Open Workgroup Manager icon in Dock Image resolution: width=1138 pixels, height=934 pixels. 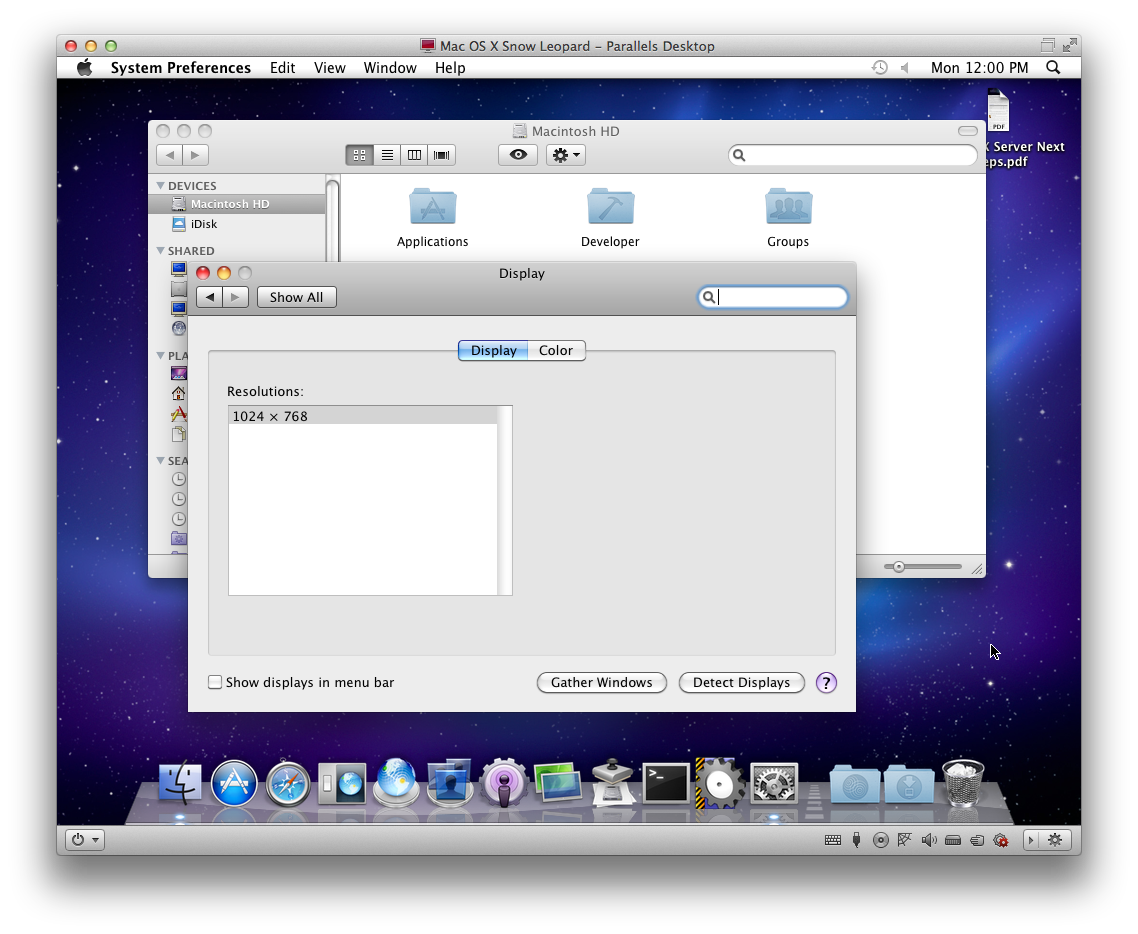click(x=450, y=782)
